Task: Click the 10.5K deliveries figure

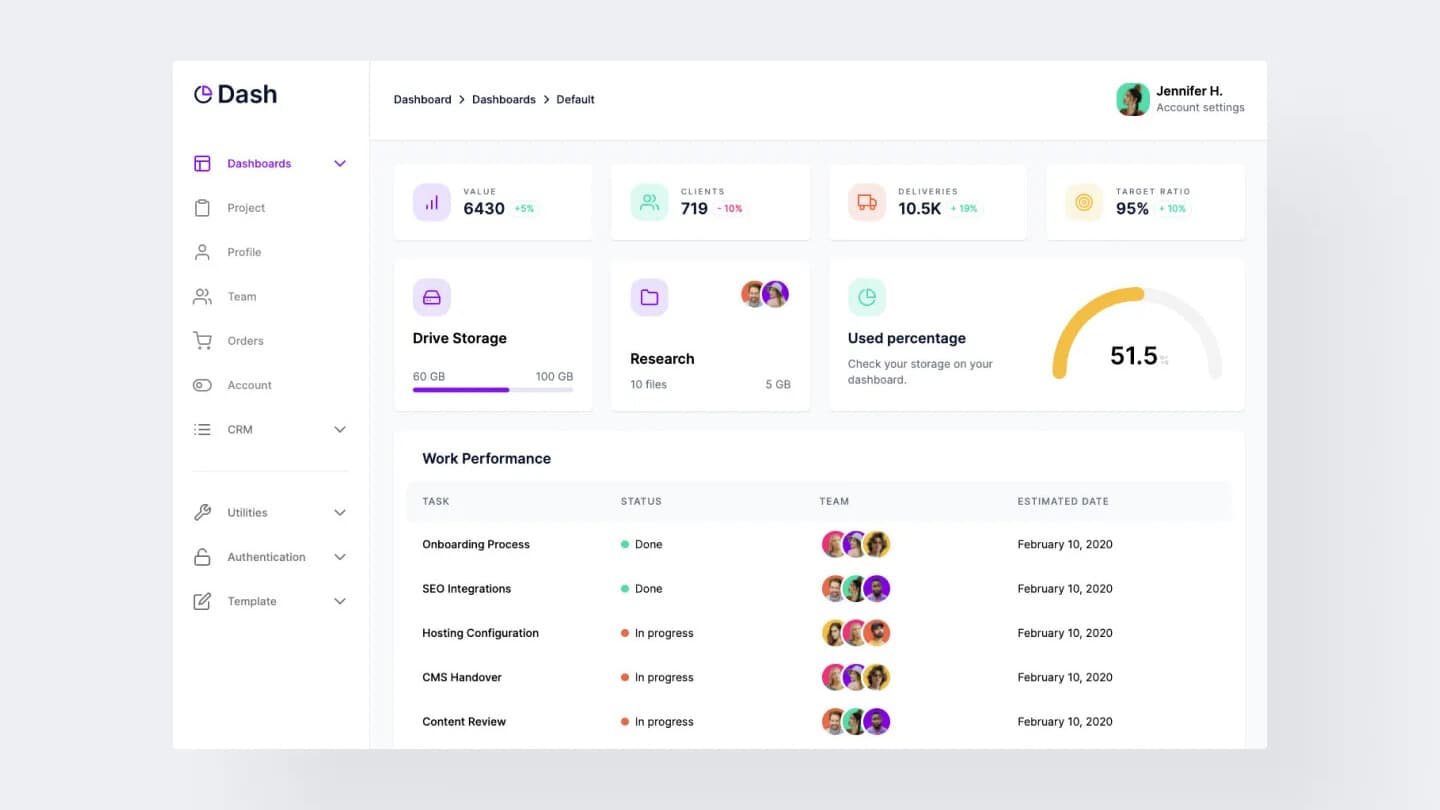Action: pos(919,208)
